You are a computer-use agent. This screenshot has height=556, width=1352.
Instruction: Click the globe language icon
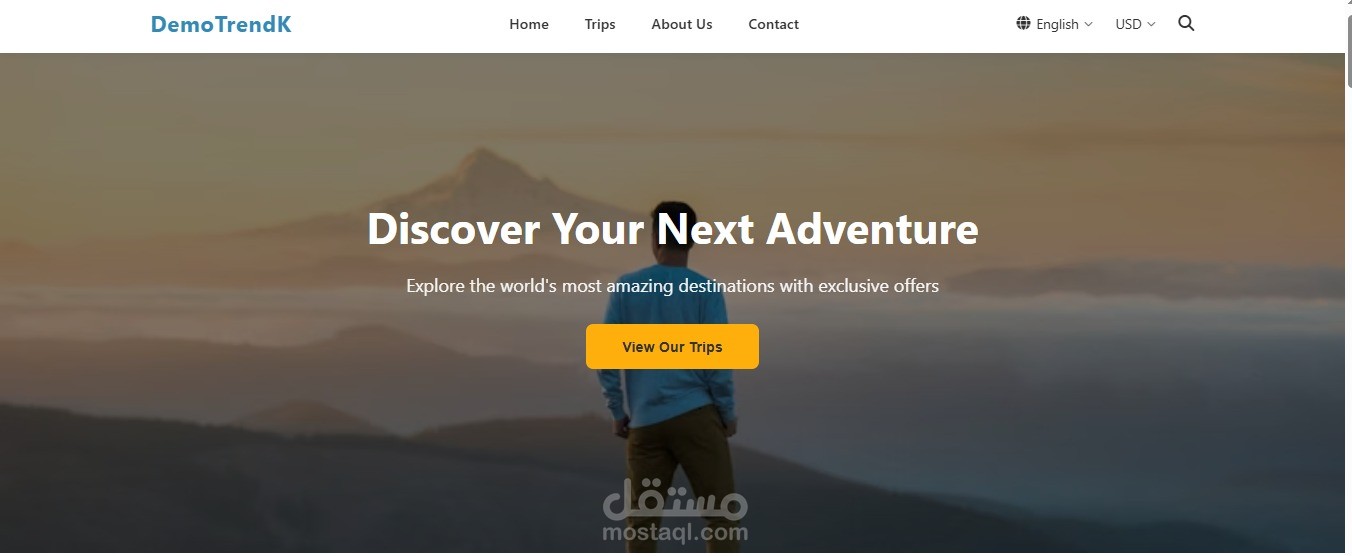point(1023,23)
